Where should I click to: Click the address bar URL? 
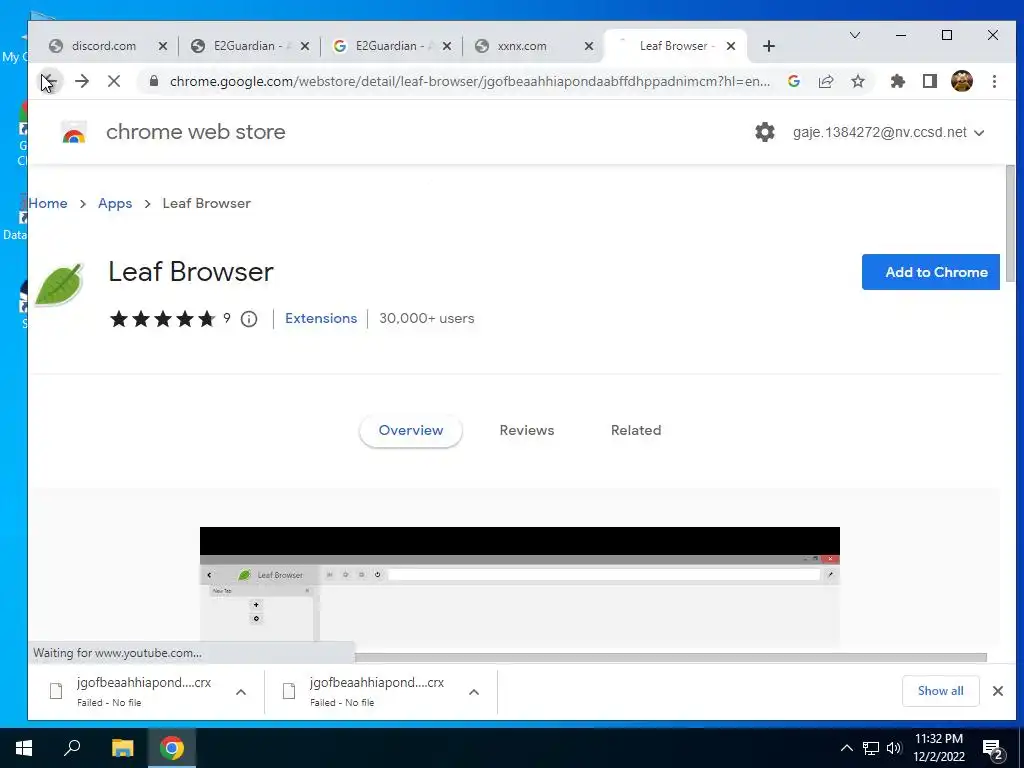(x=469, y=82)
